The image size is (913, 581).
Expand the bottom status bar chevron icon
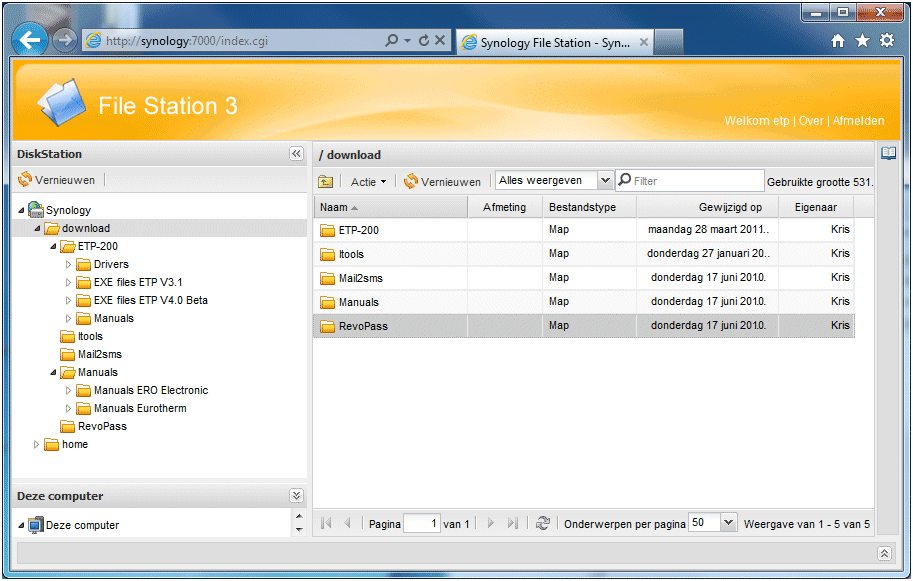click(x=884, y=554)
